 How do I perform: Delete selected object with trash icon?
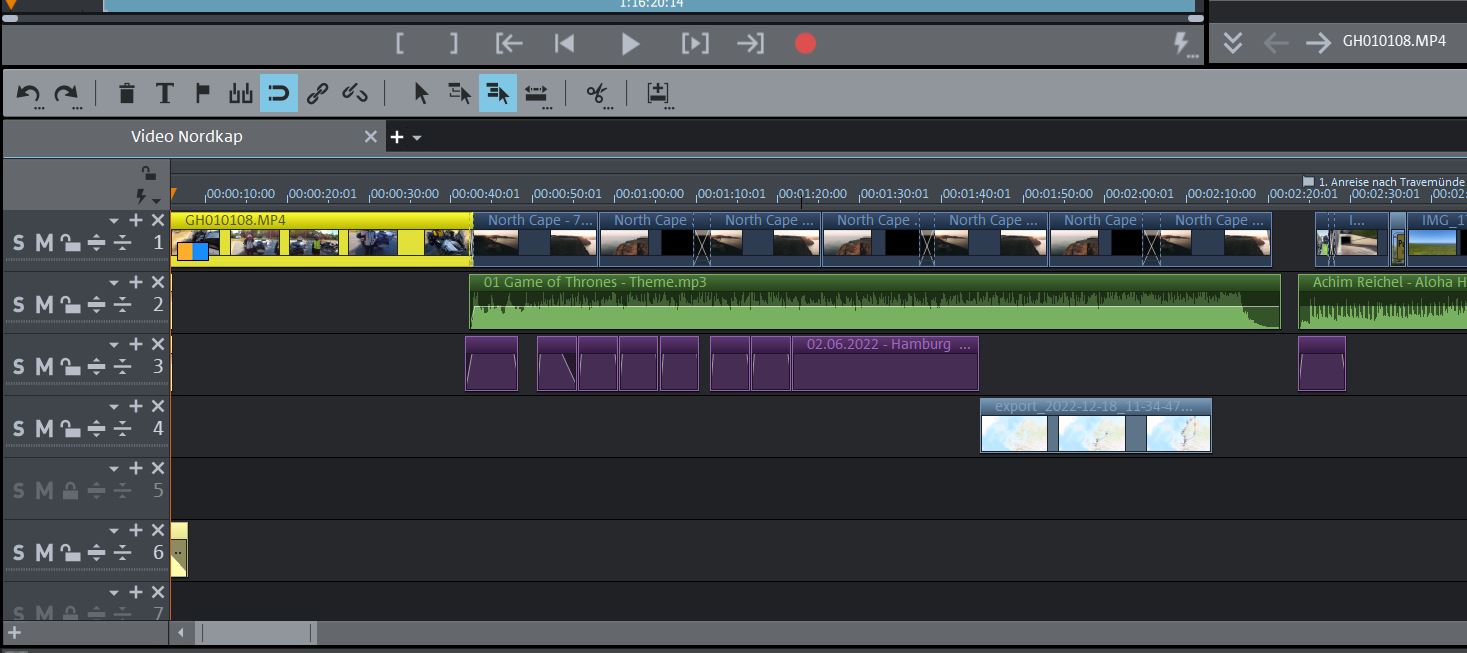click(126, 94)
